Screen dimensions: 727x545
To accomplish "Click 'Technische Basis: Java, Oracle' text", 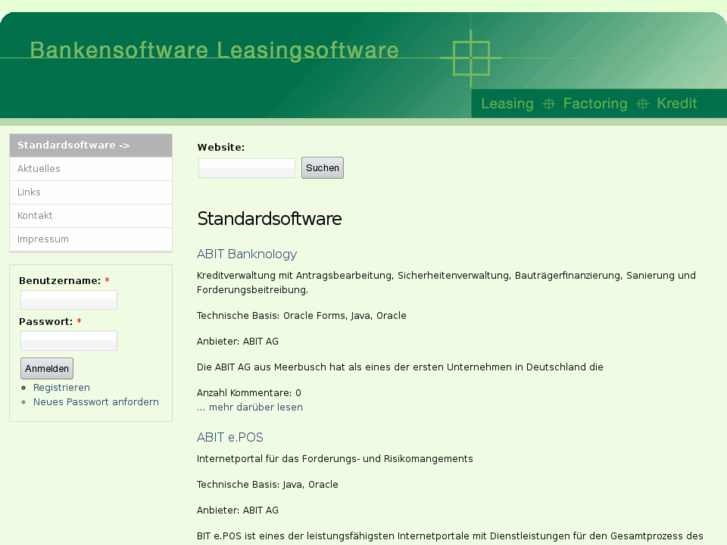I will click(x=267, y=484).
